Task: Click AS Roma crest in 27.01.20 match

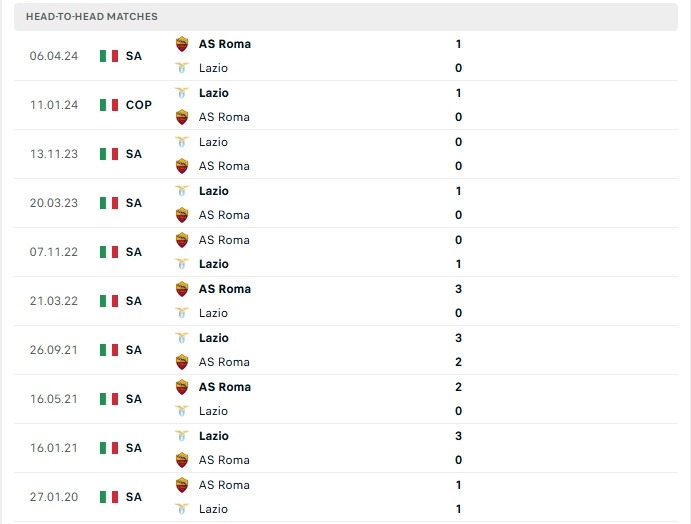Action: point(182,485)
